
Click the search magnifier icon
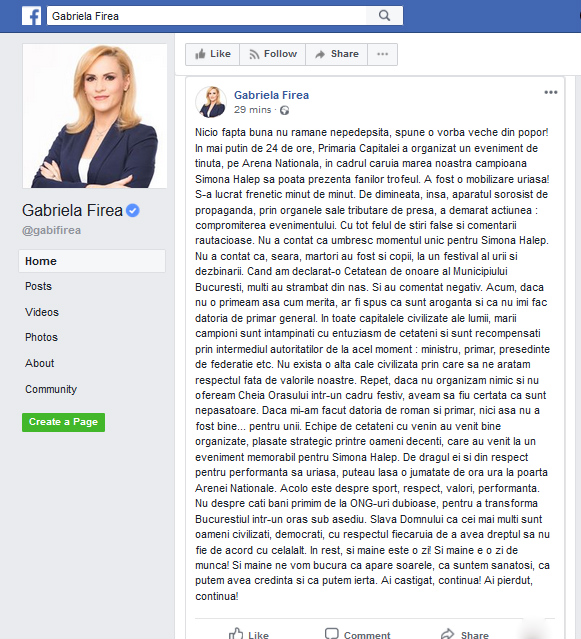point(384,15)
